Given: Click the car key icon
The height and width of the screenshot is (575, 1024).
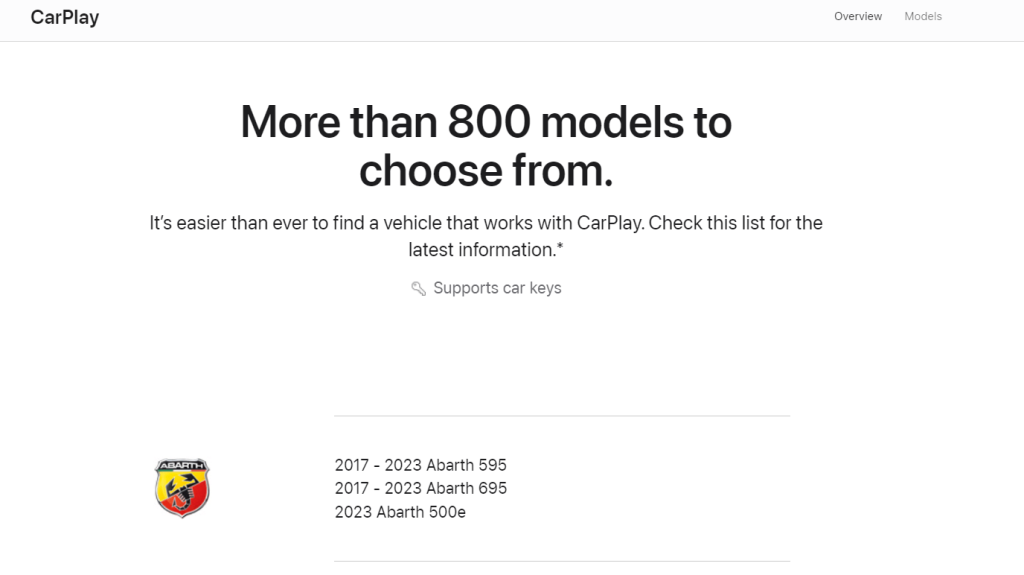Looking at the screenshot, I should (x=419, y=289).
